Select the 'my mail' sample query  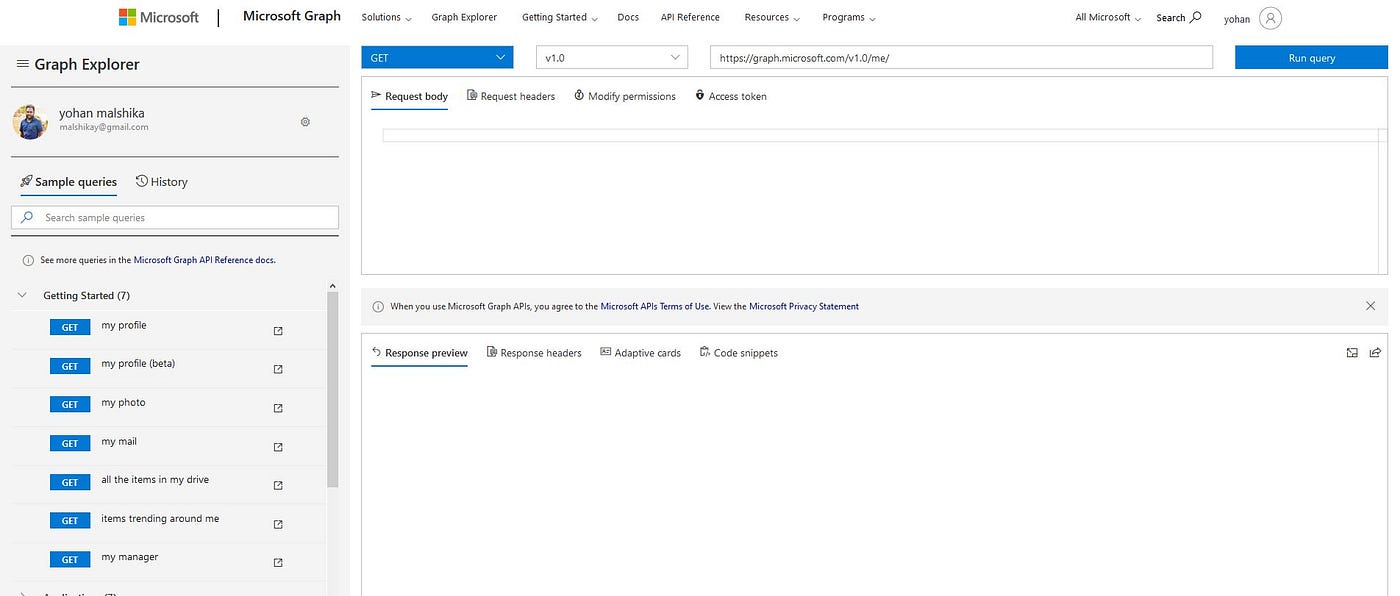click(119, 442)
